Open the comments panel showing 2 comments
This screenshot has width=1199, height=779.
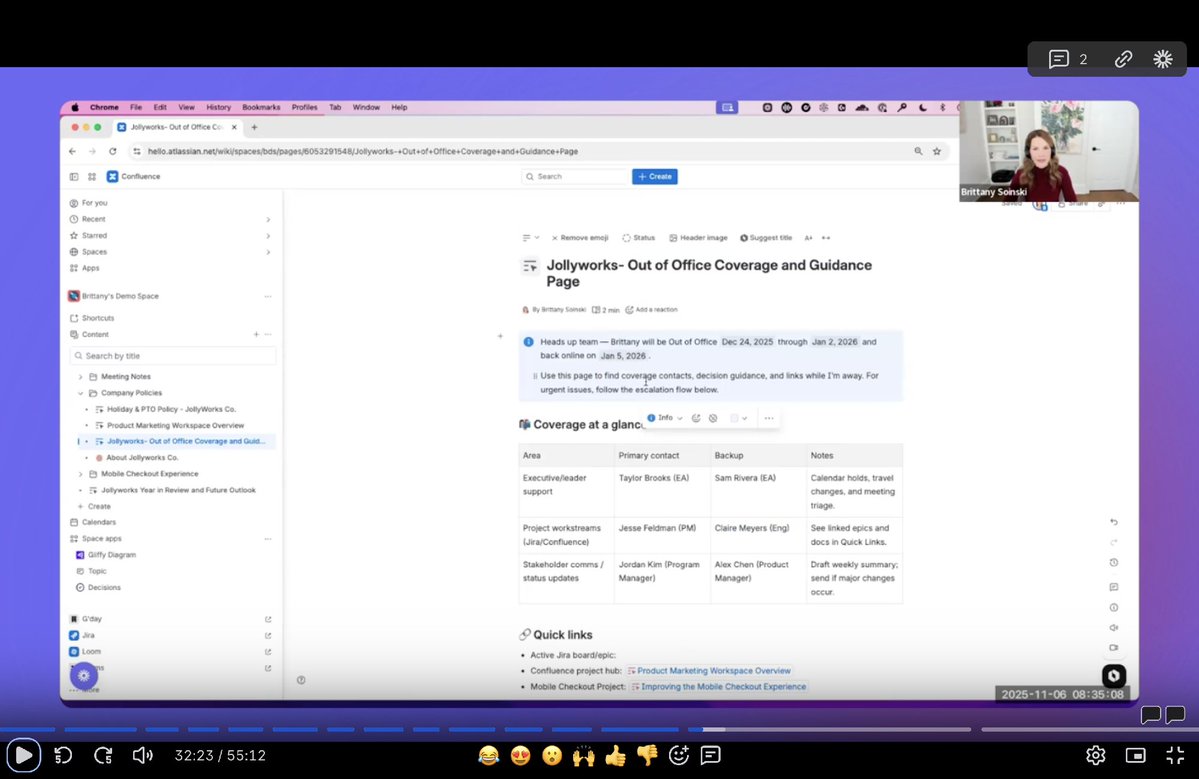point(1067,59)
